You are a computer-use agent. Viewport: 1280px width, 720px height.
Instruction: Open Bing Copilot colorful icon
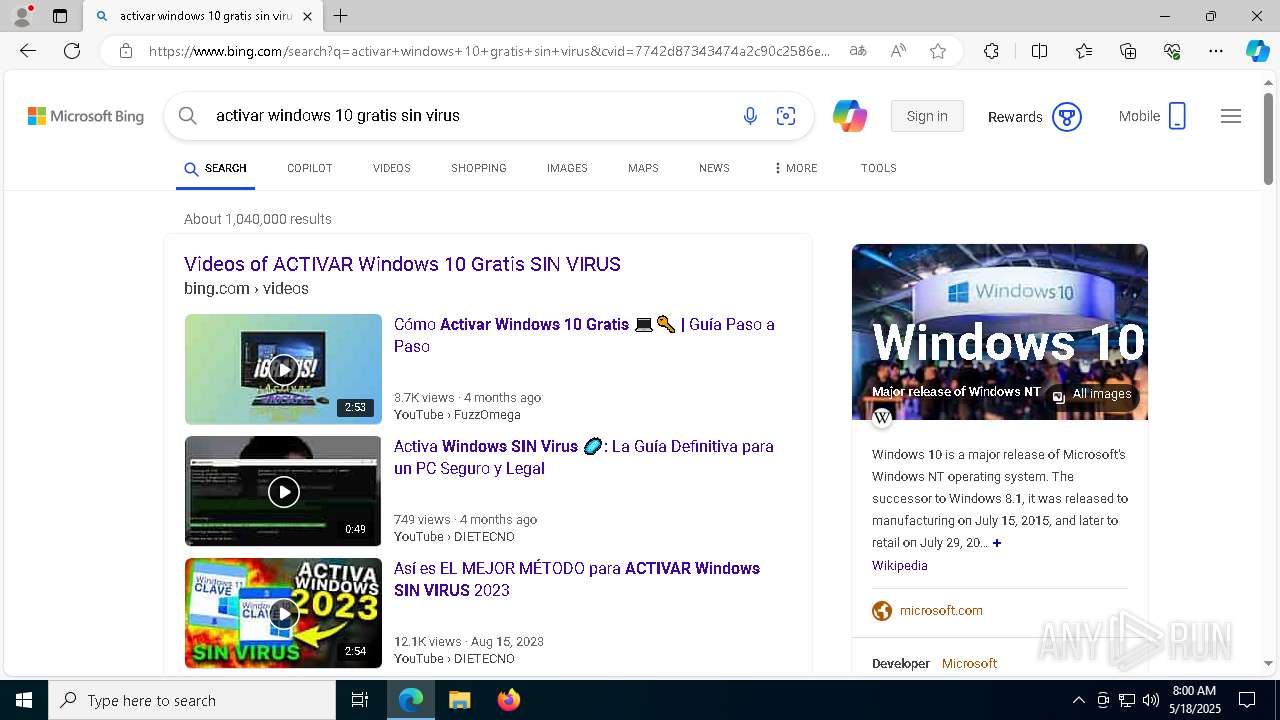850,116
